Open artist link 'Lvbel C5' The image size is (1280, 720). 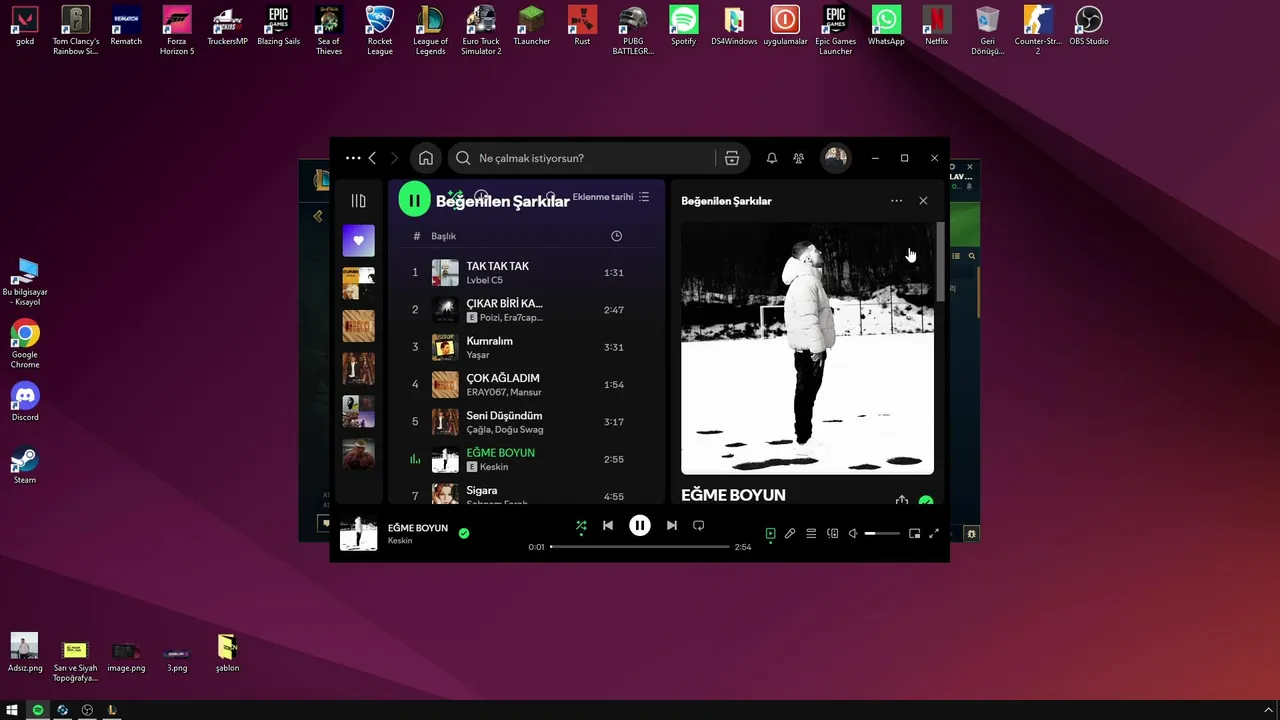point(484,280)
